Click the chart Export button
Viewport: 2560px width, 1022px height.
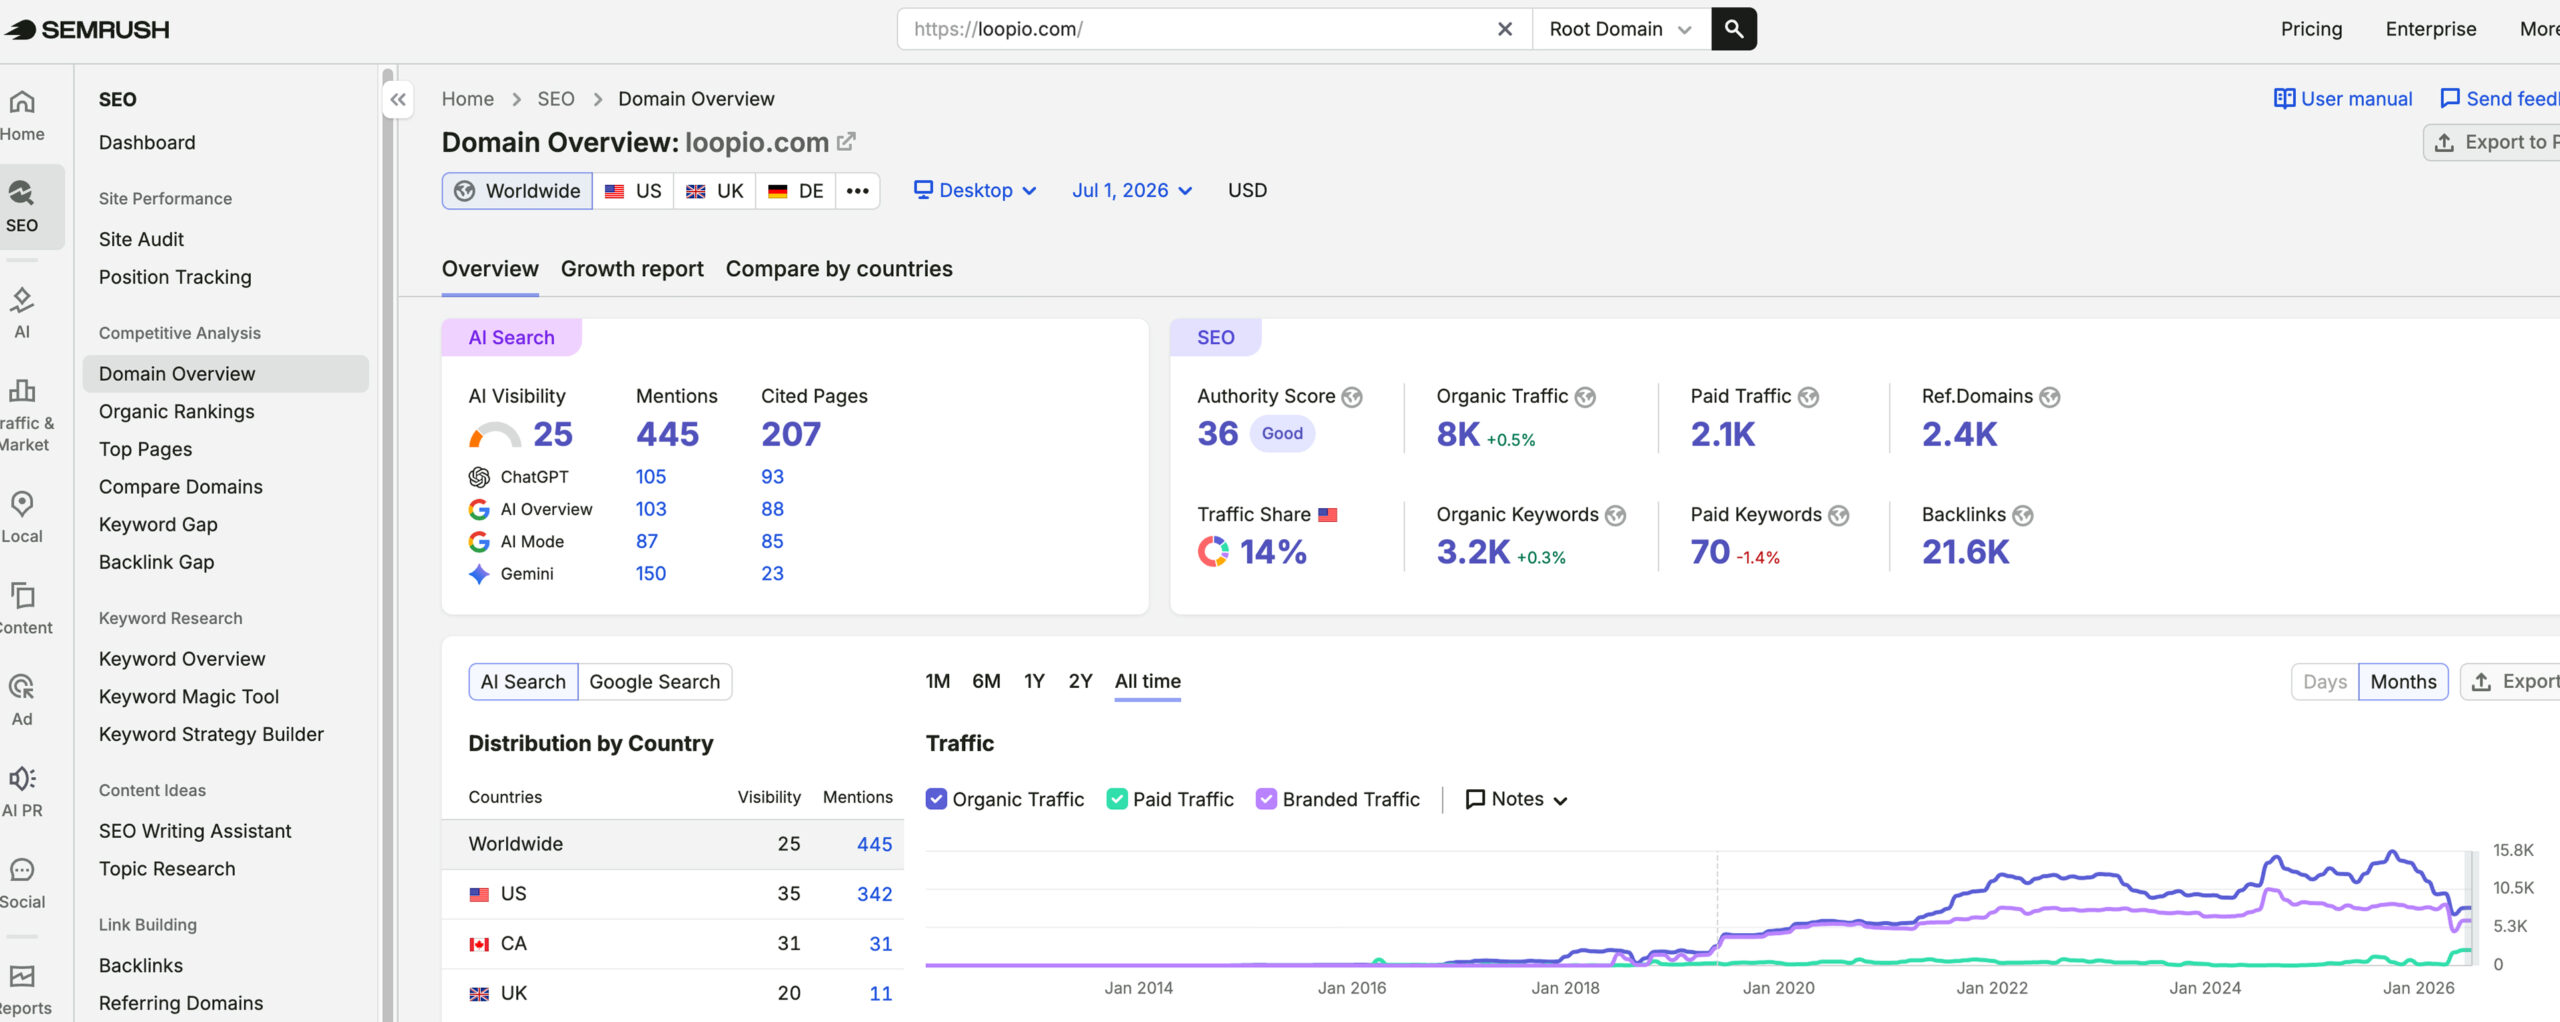(x=2511, y=682)
